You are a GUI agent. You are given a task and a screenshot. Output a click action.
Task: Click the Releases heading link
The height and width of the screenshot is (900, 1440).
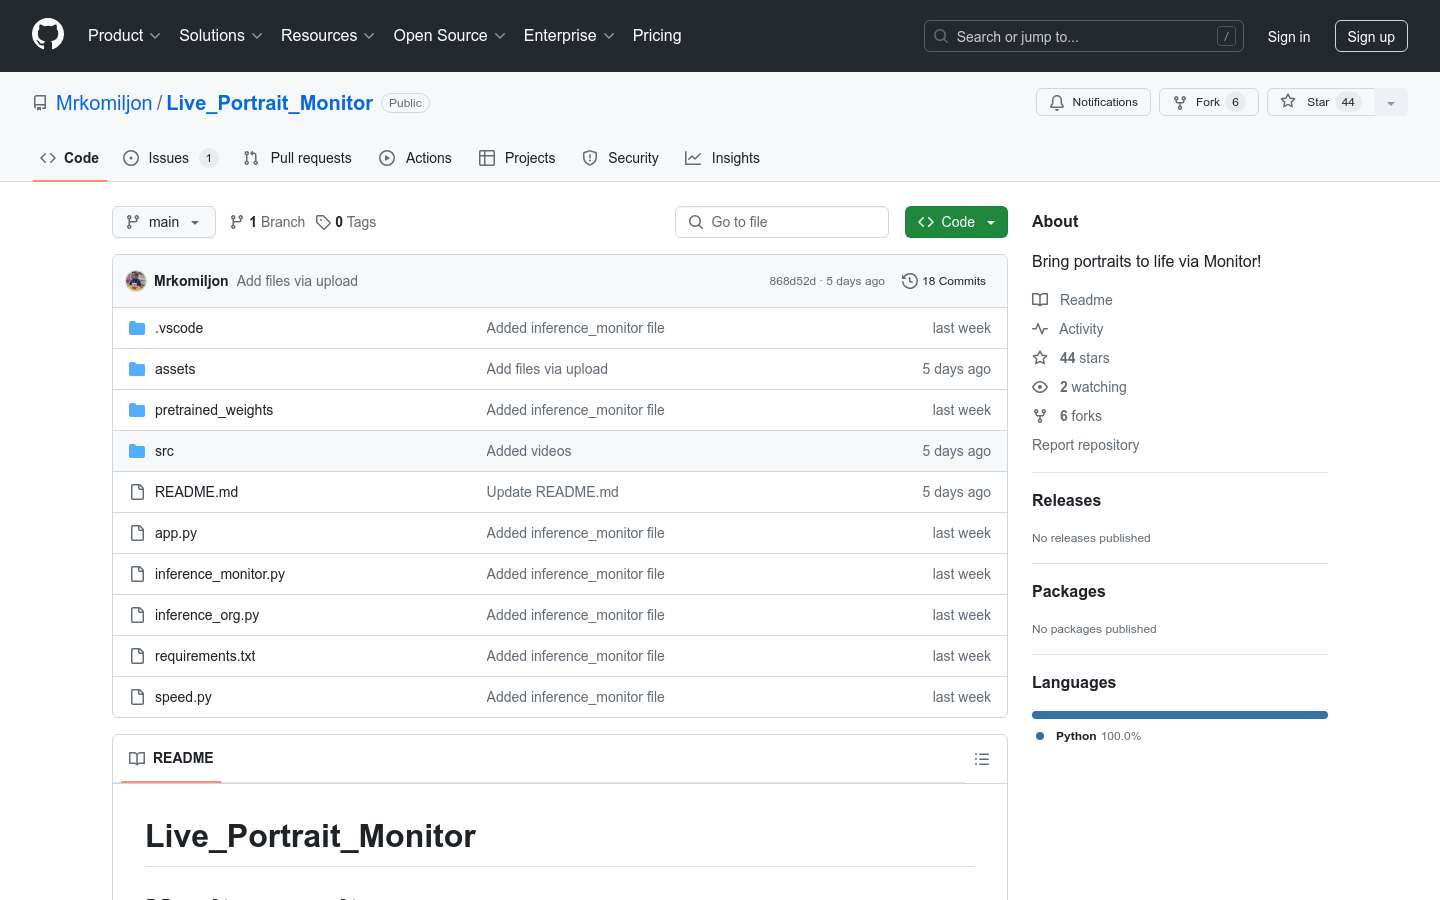tap(1066, 500)
